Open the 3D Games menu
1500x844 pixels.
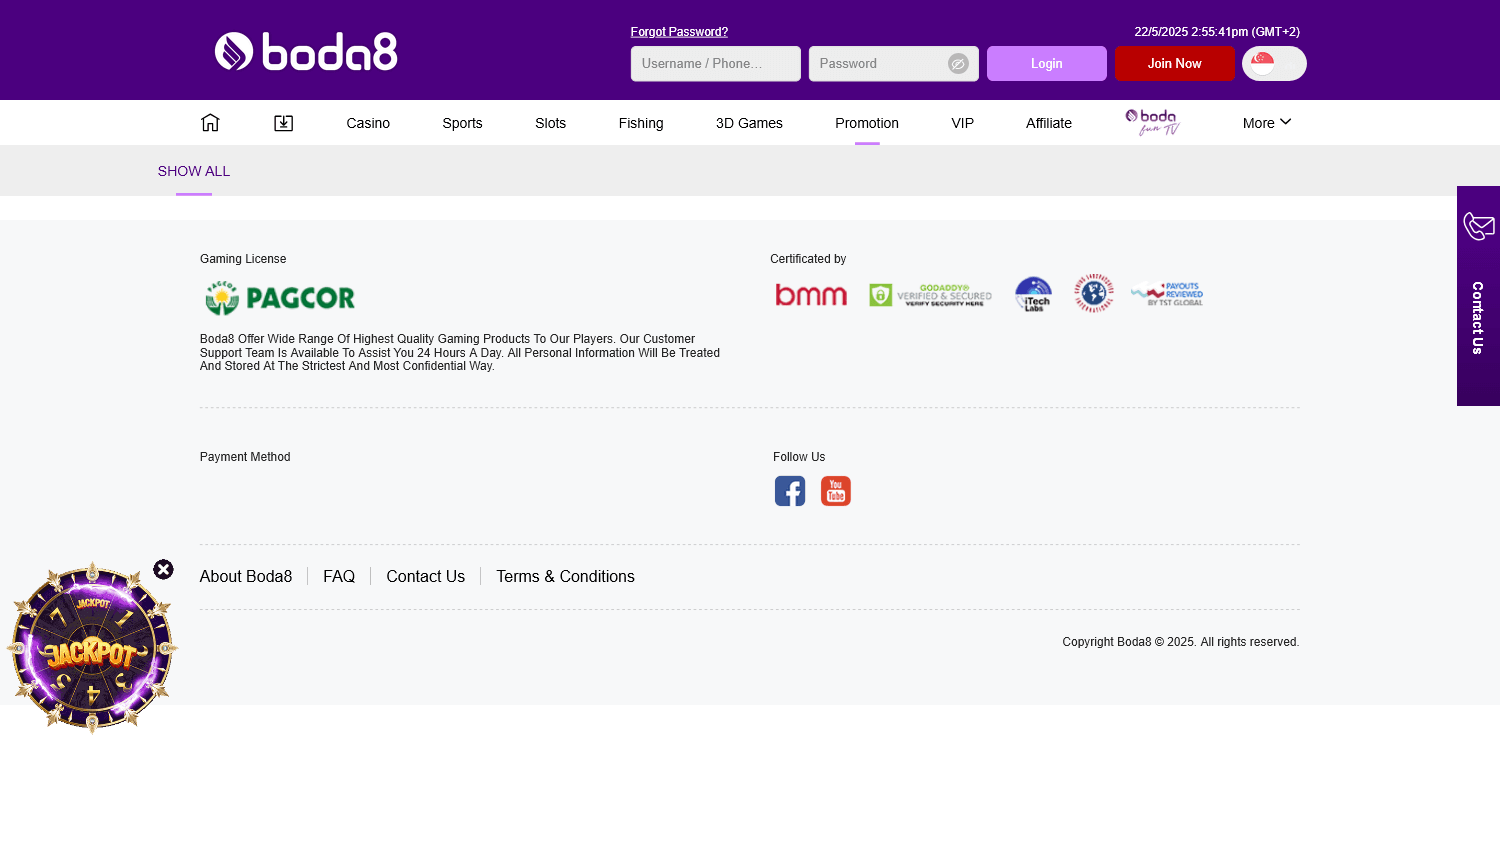click(749, 123)
